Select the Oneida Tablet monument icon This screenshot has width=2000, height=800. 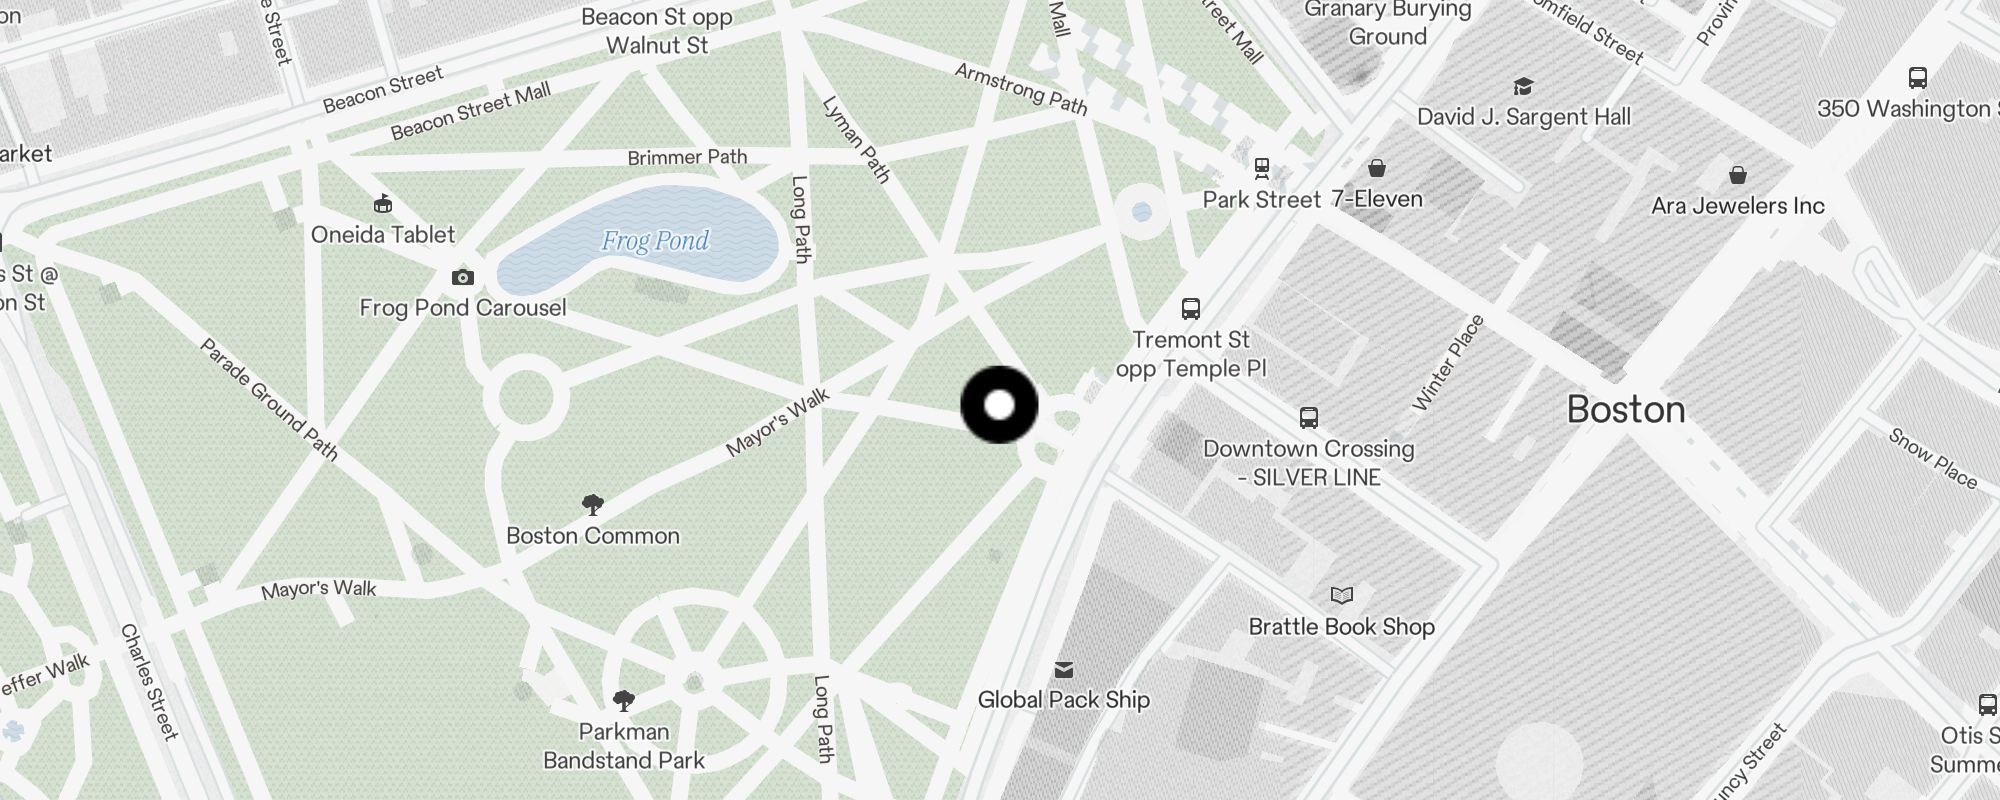point(382,204)
